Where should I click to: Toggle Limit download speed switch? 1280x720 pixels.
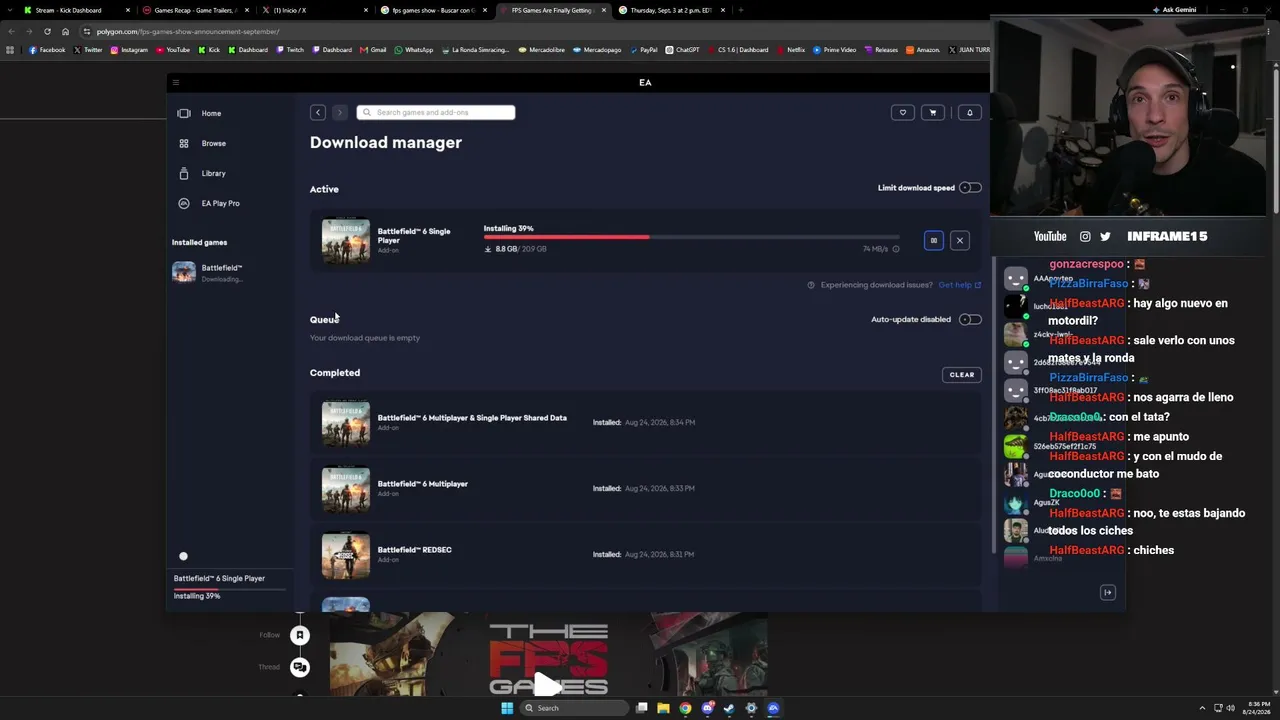coord(970,188)
